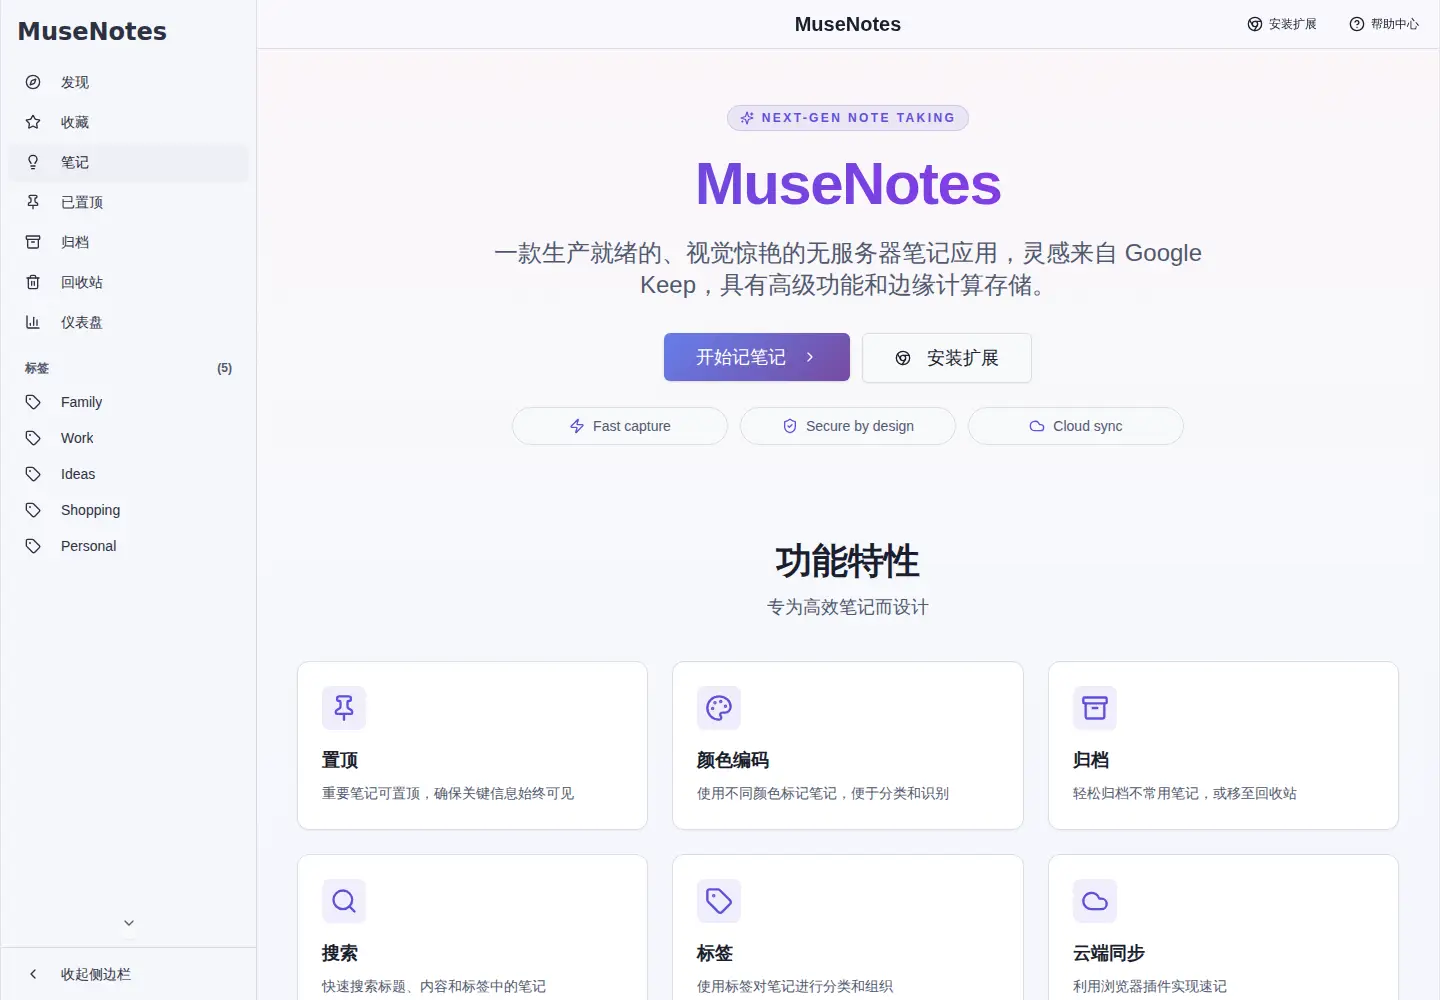The width and height of the screenshot is (1440, 1000).
Task: Select the 笔记 item in the sidebar
Action: click(128, 162)
